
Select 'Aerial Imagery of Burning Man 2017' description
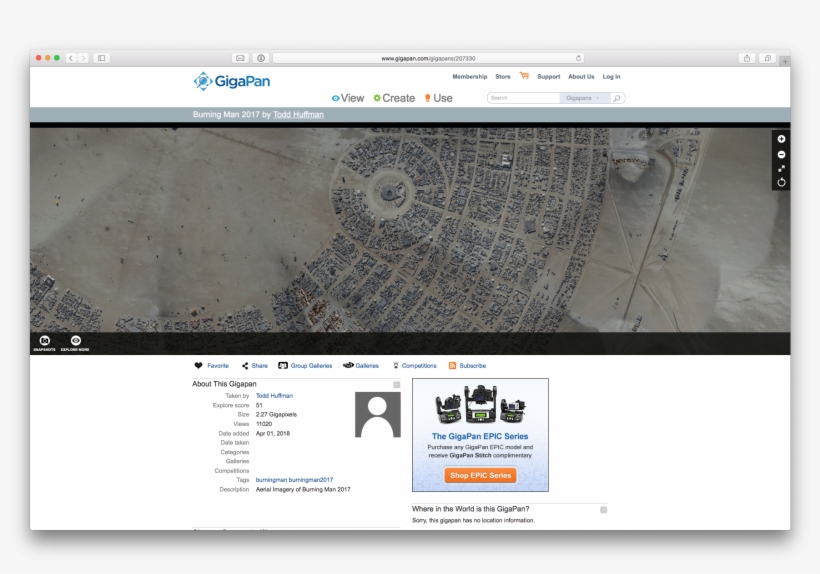tap(303, 489)
